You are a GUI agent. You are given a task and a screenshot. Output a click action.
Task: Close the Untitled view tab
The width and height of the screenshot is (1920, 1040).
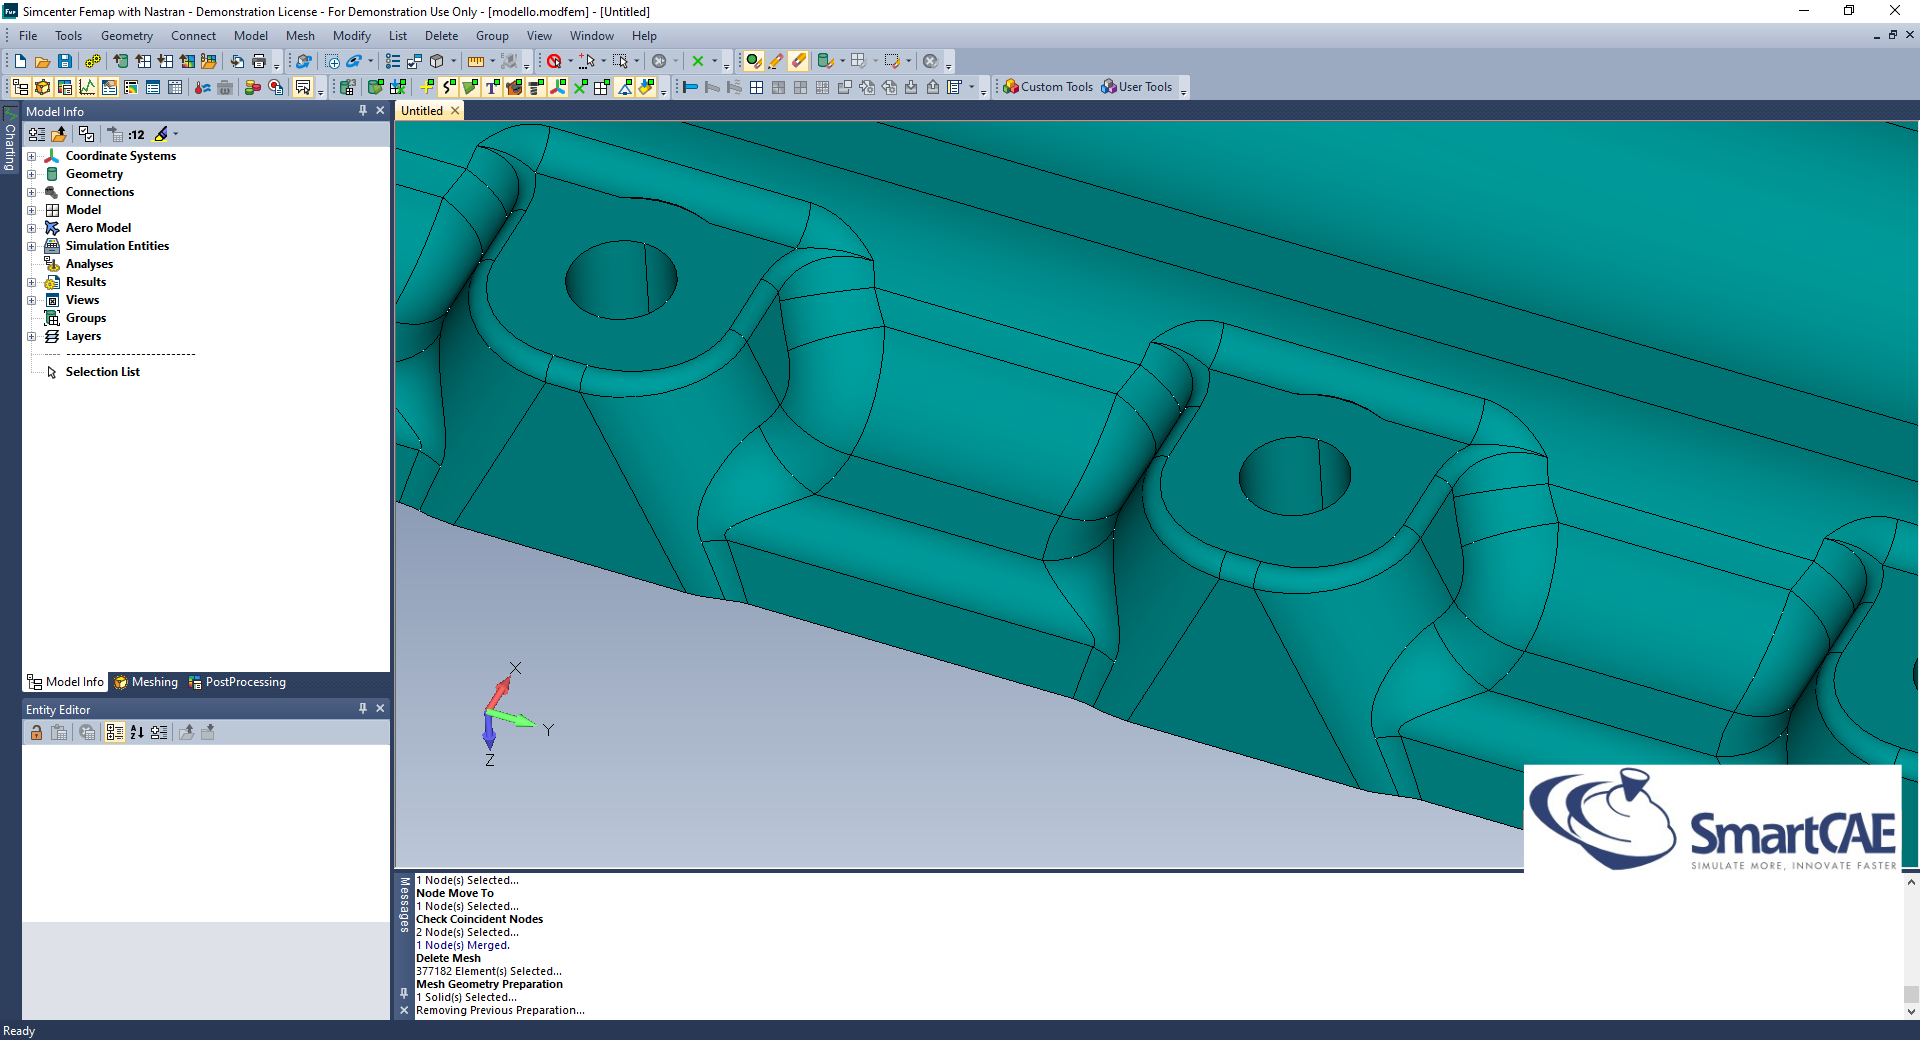[x=455, y=111]
